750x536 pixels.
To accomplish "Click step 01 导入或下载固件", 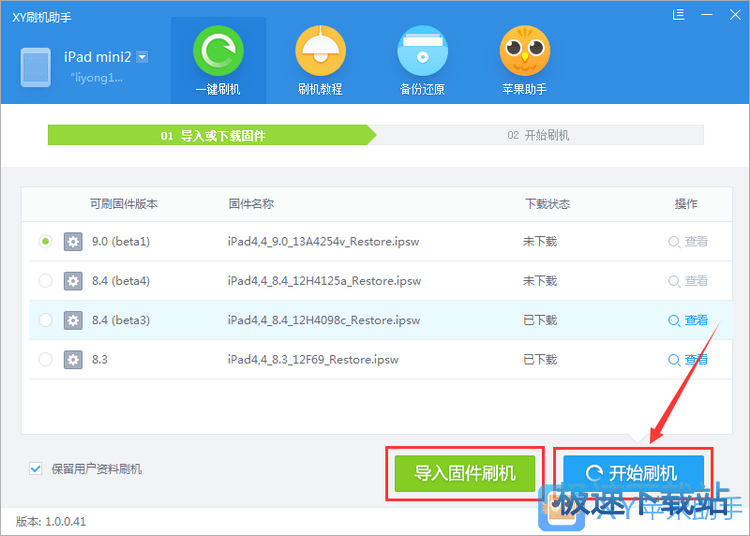I will [x=212, y=135].
